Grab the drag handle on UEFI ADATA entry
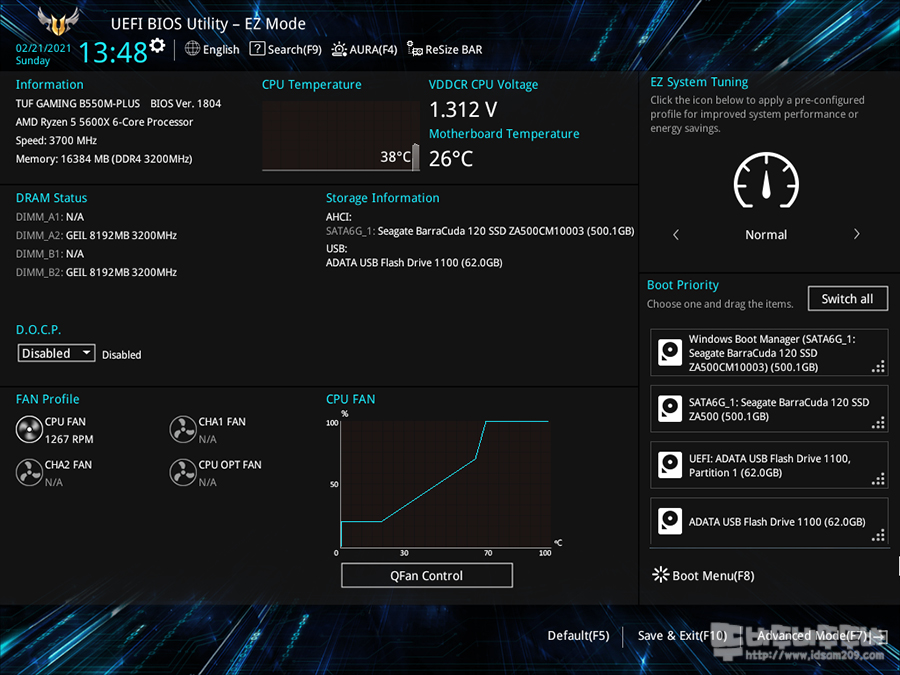This screenshot has height=675, width=900. point(878,479)
